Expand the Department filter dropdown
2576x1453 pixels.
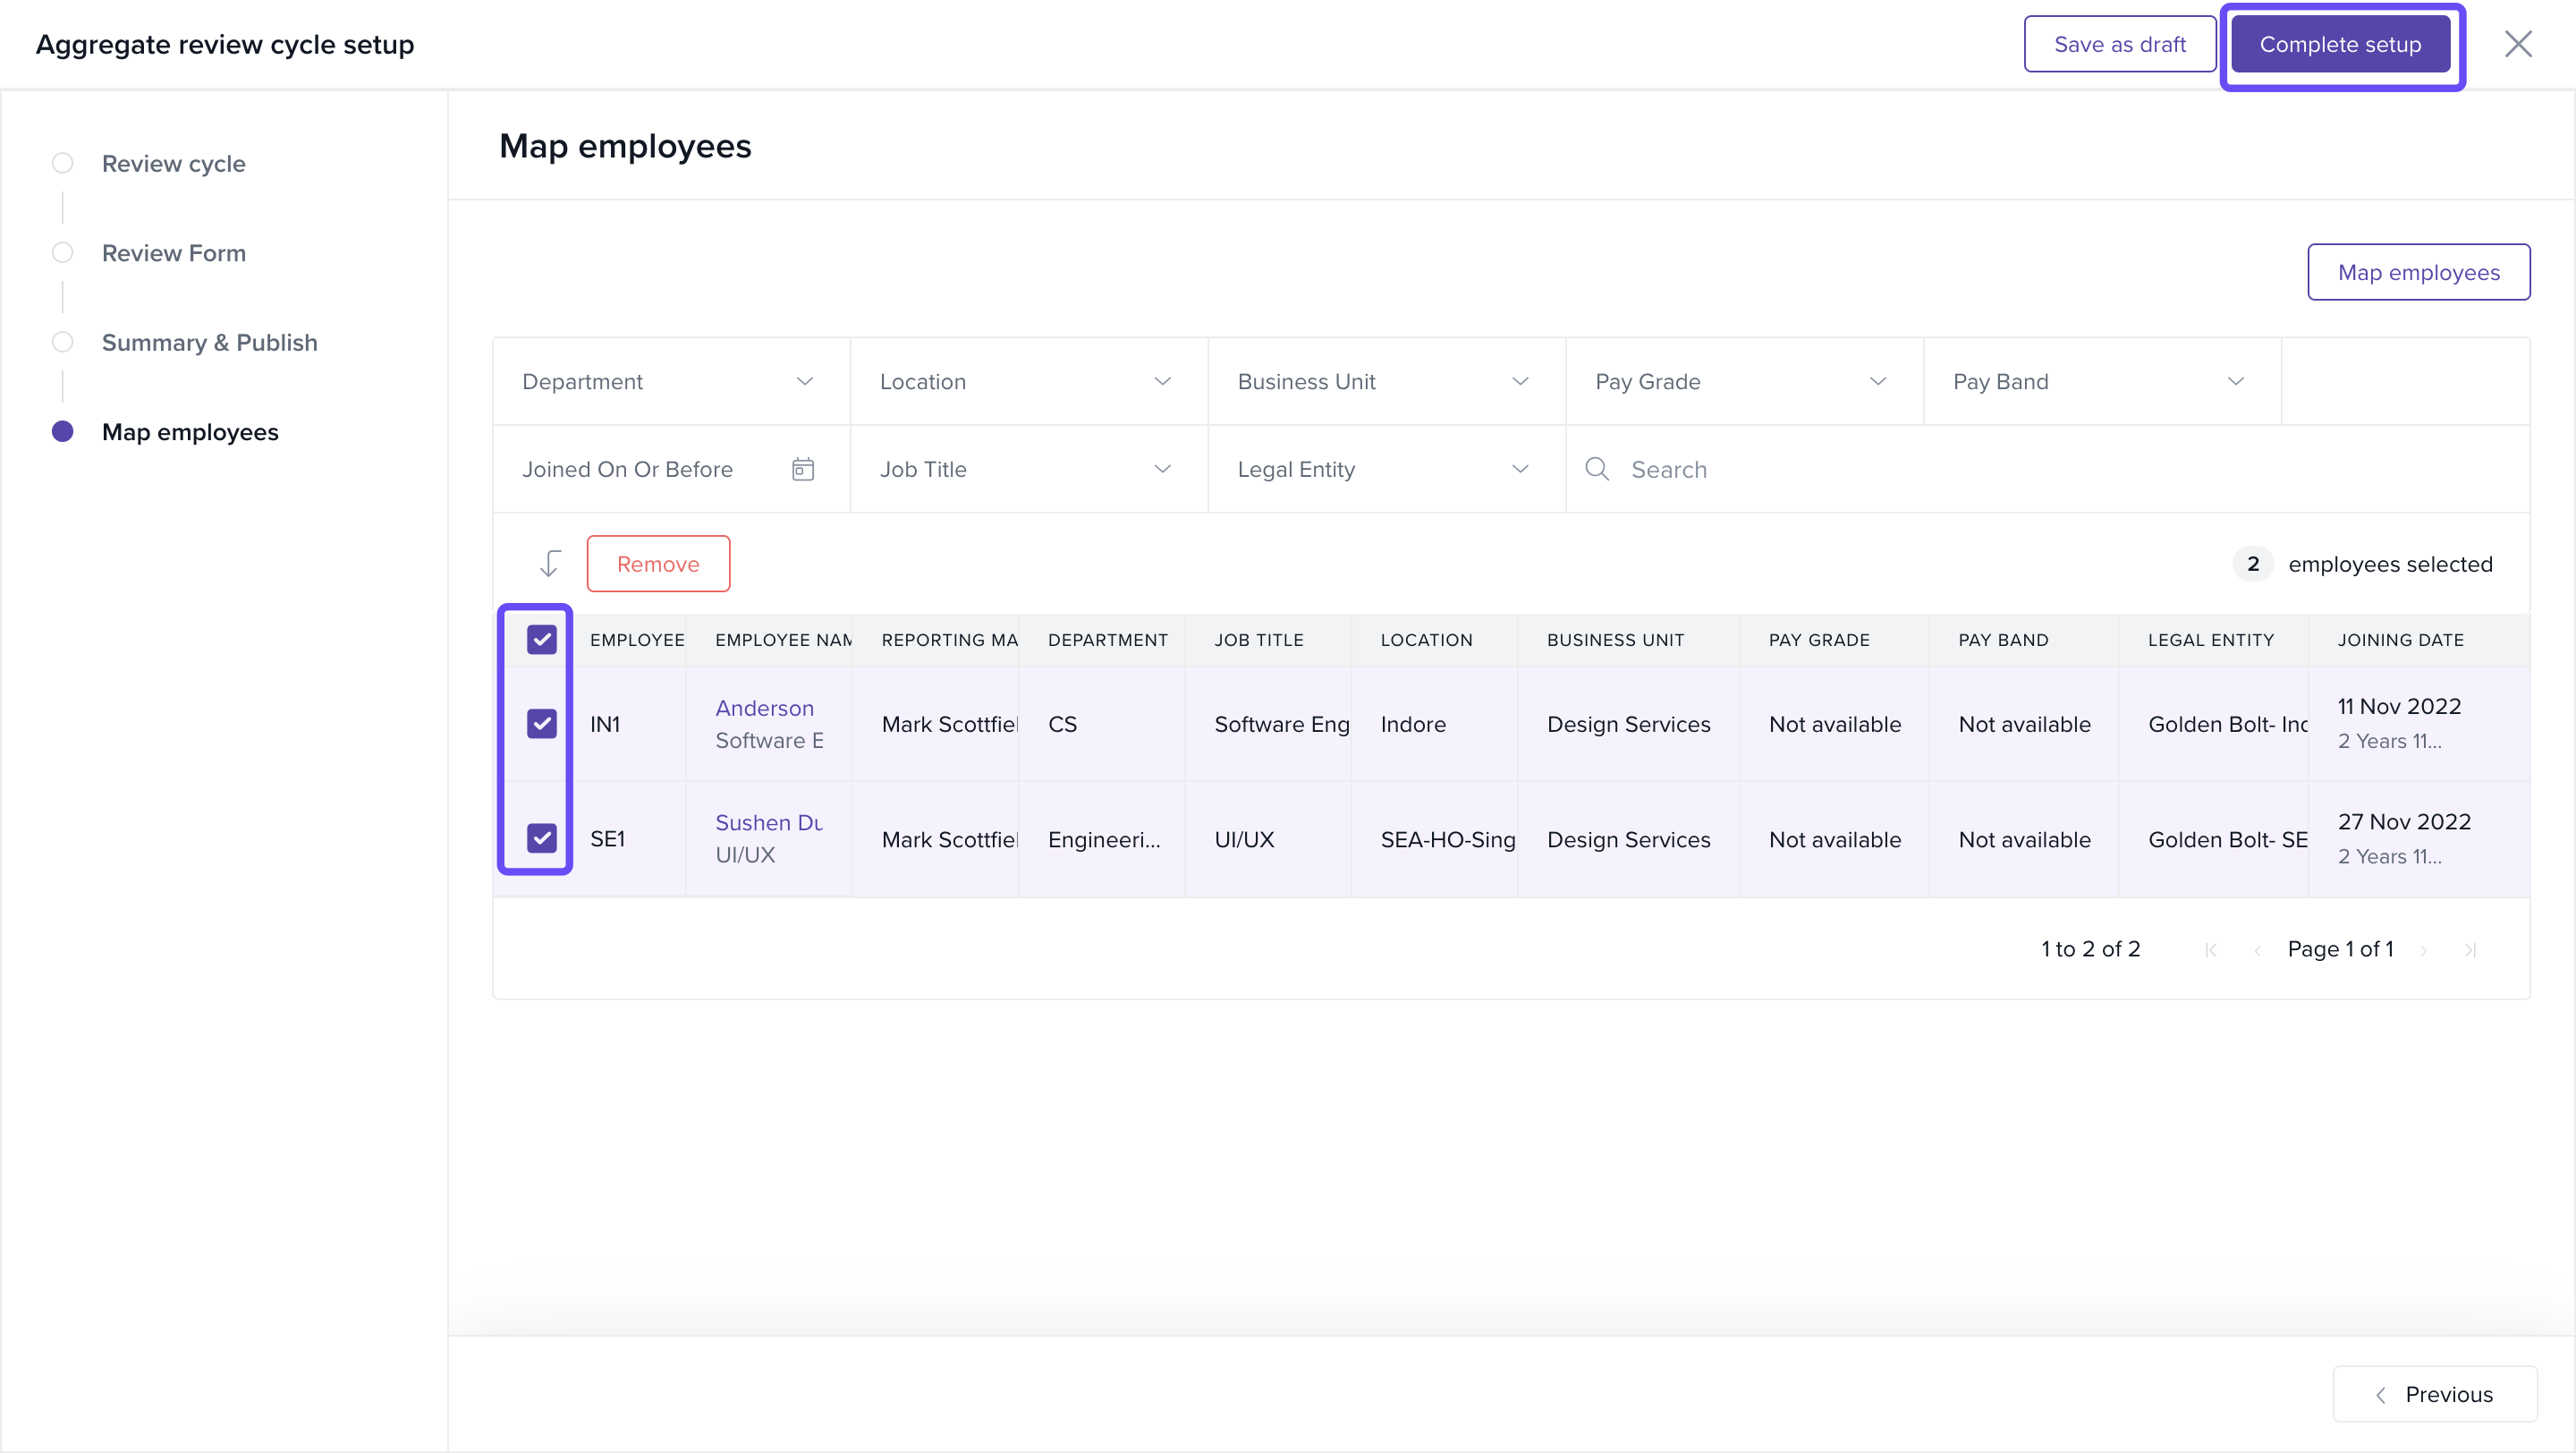tap(670, 382)
